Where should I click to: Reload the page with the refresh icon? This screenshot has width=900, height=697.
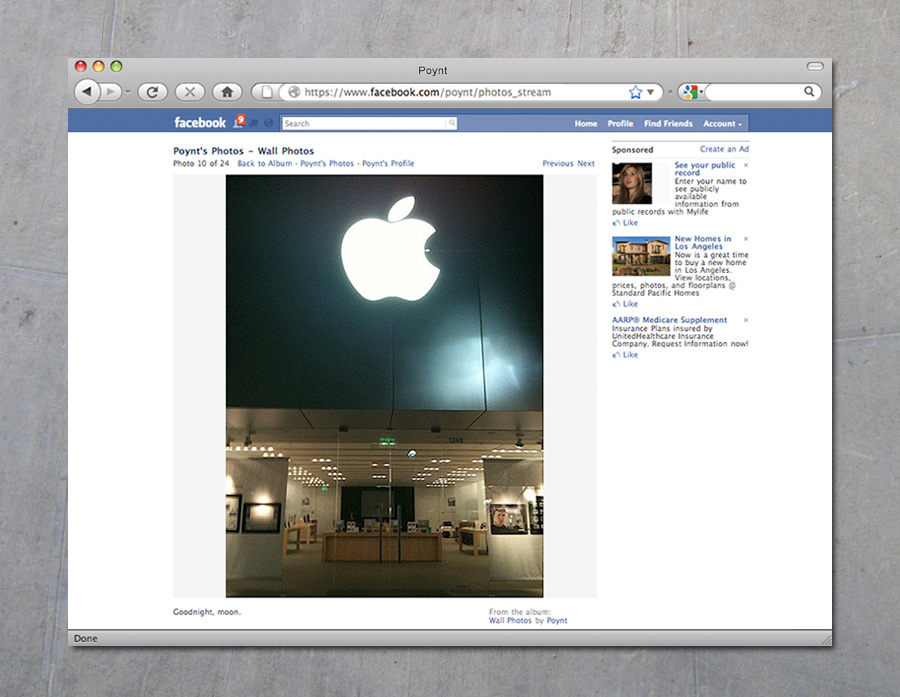click(x=152, y=92)
